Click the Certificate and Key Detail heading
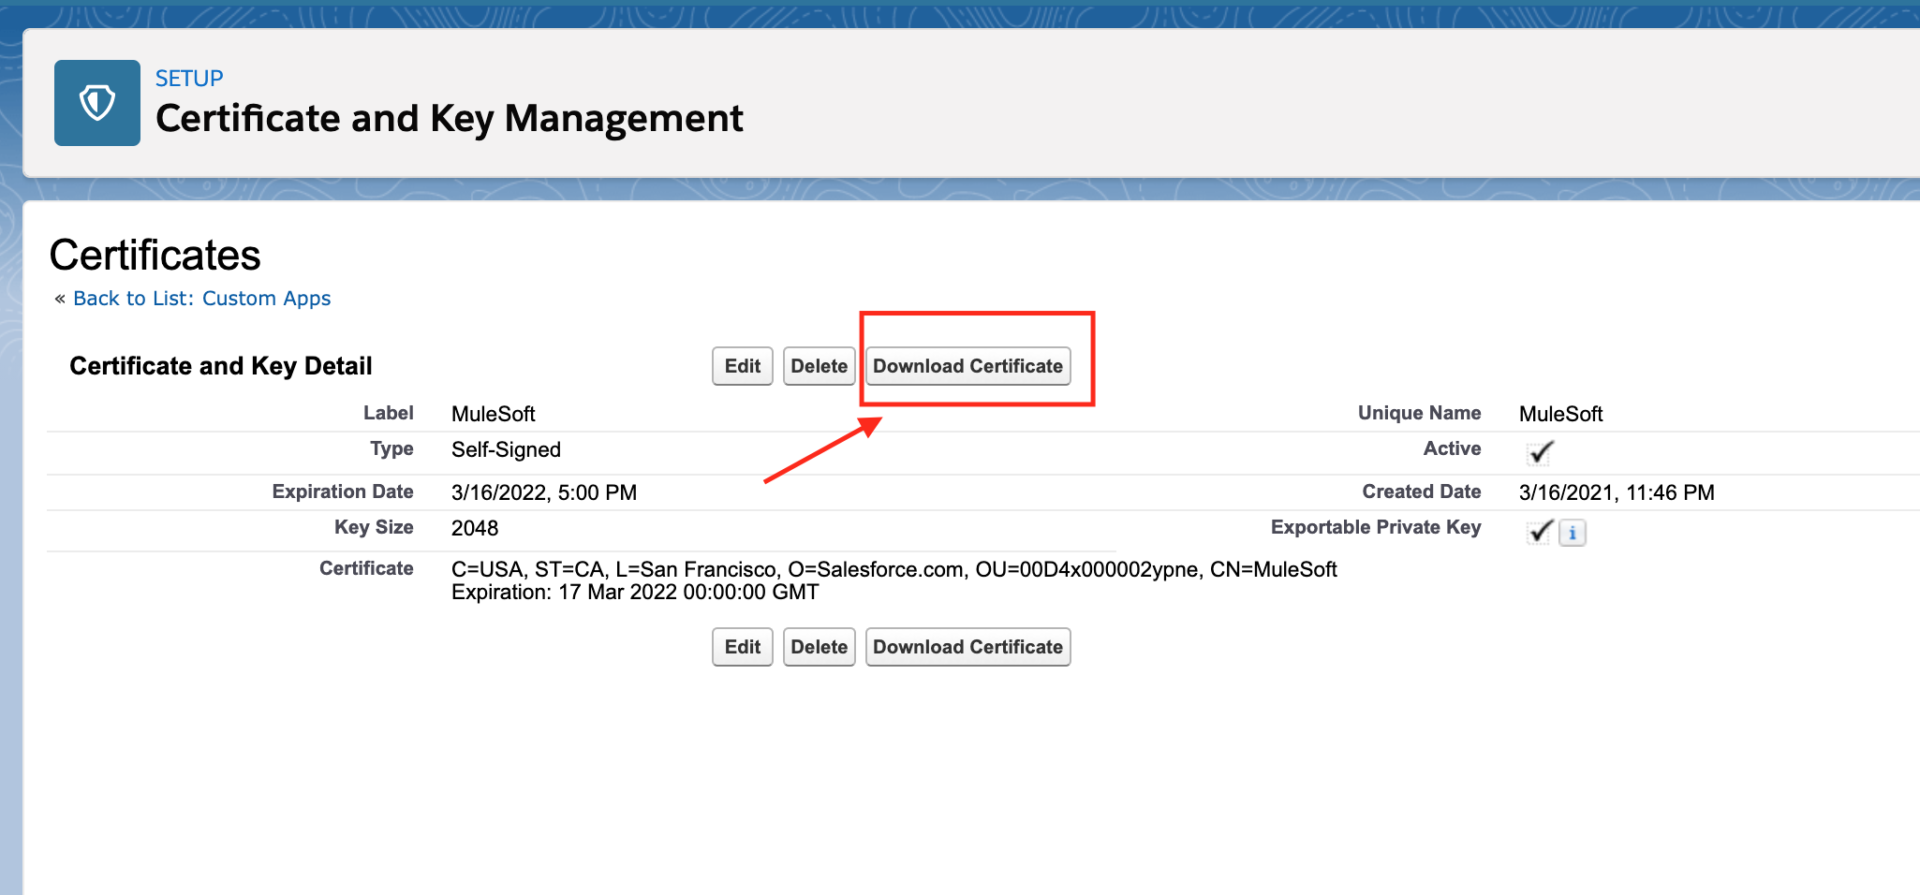The width and height of the screenshot is (1920, 895). tap(221, 366)
